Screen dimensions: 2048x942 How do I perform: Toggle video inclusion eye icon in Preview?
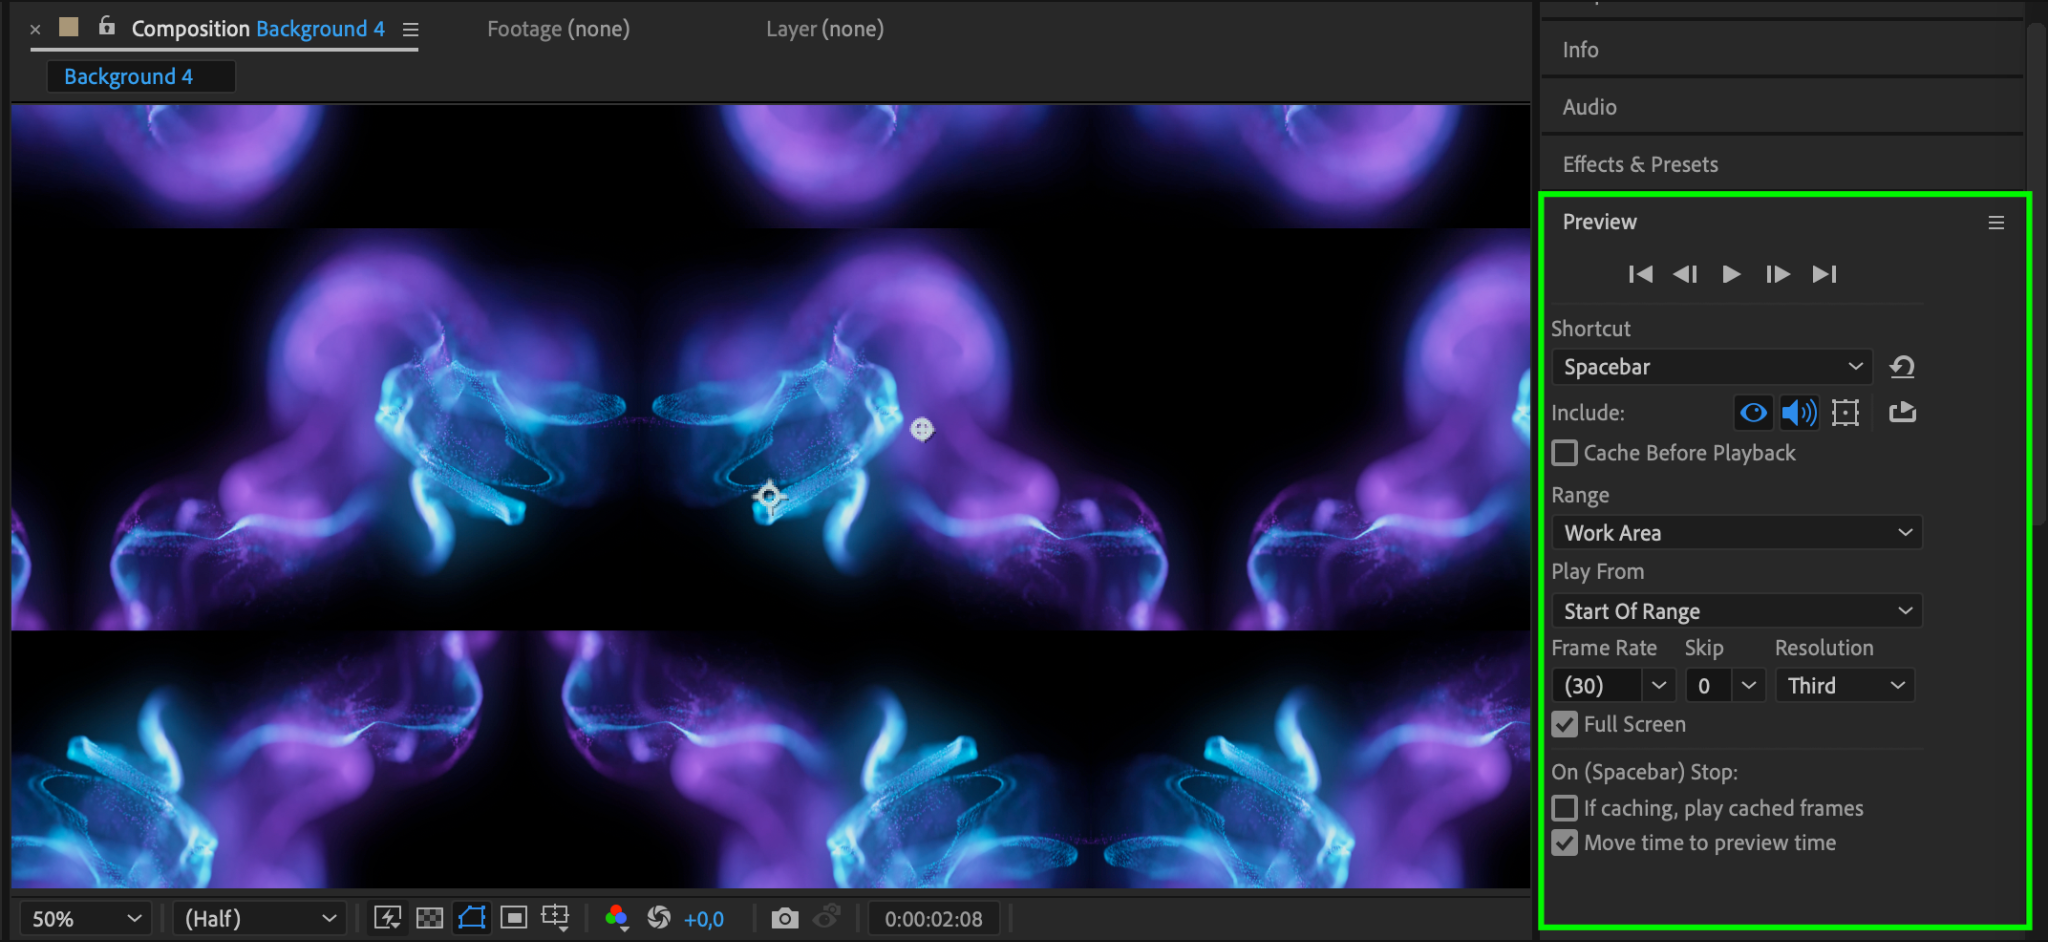[x=1753, y=412]
